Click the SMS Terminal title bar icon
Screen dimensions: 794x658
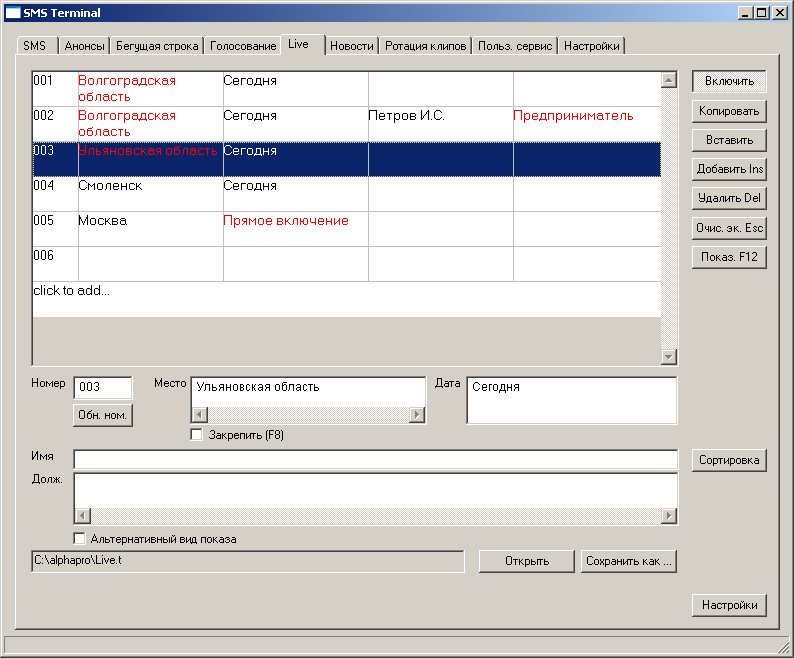[13, 13]
